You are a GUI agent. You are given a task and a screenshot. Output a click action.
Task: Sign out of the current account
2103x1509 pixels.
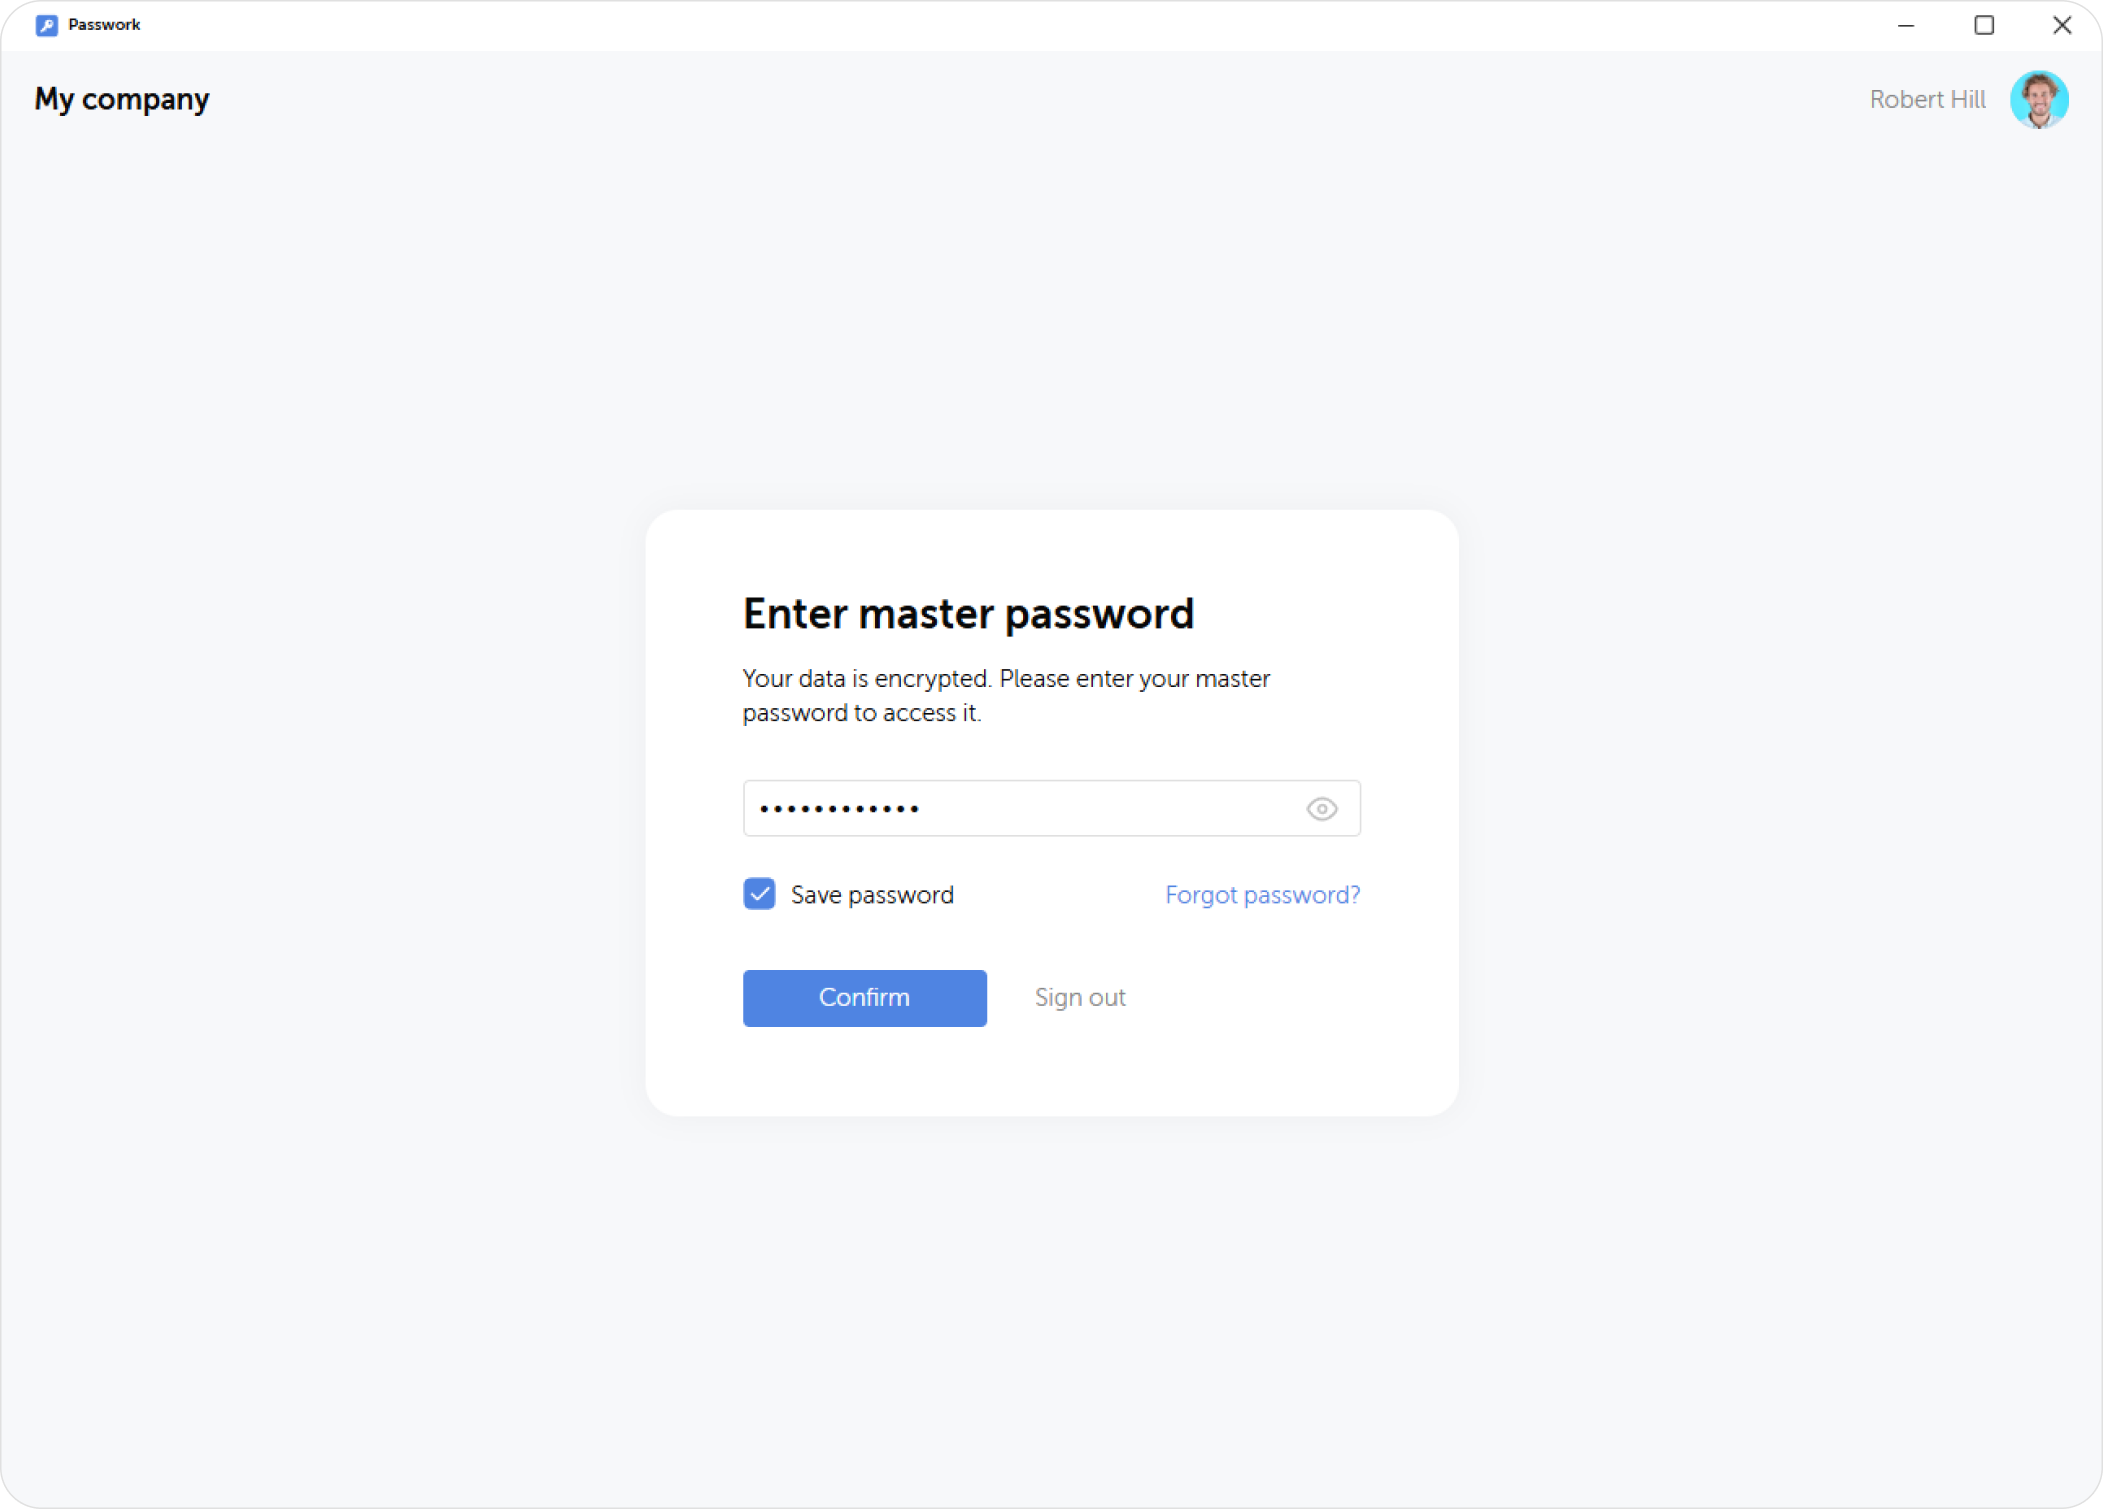tap(1080, 997)
